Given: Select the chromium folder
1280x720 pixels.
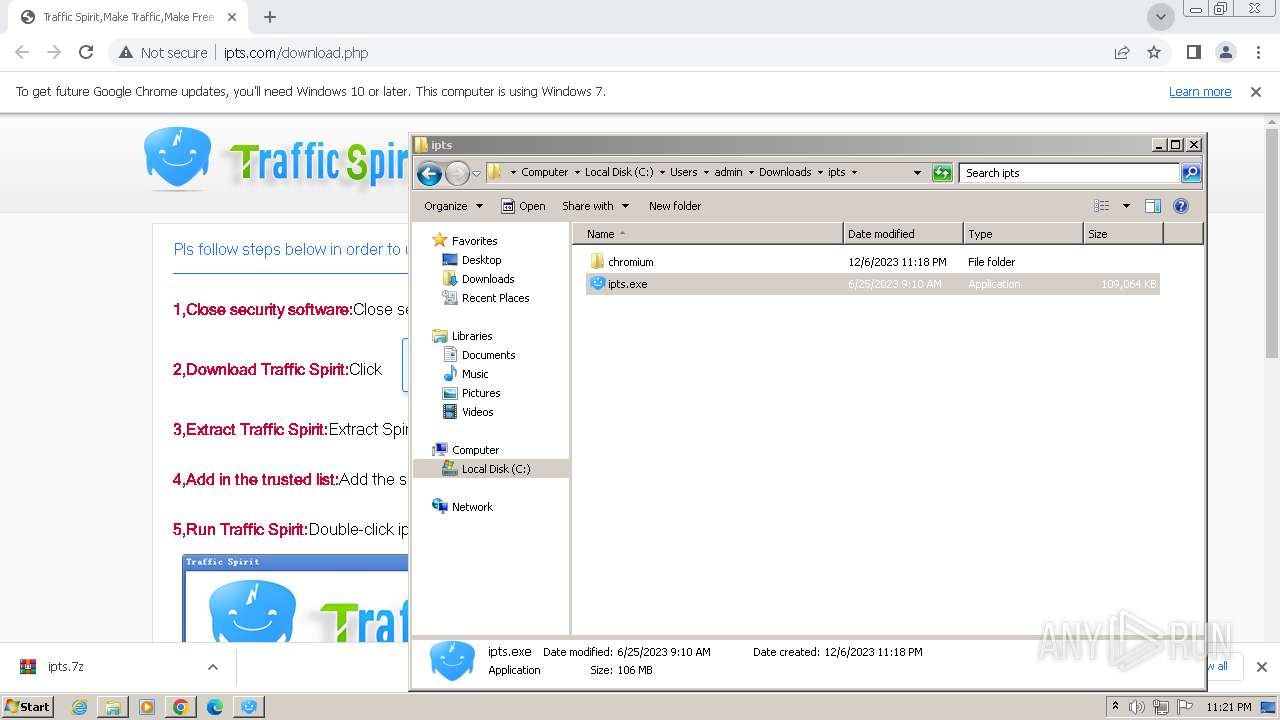Looking at the screenshot, I should click(630, 262).
